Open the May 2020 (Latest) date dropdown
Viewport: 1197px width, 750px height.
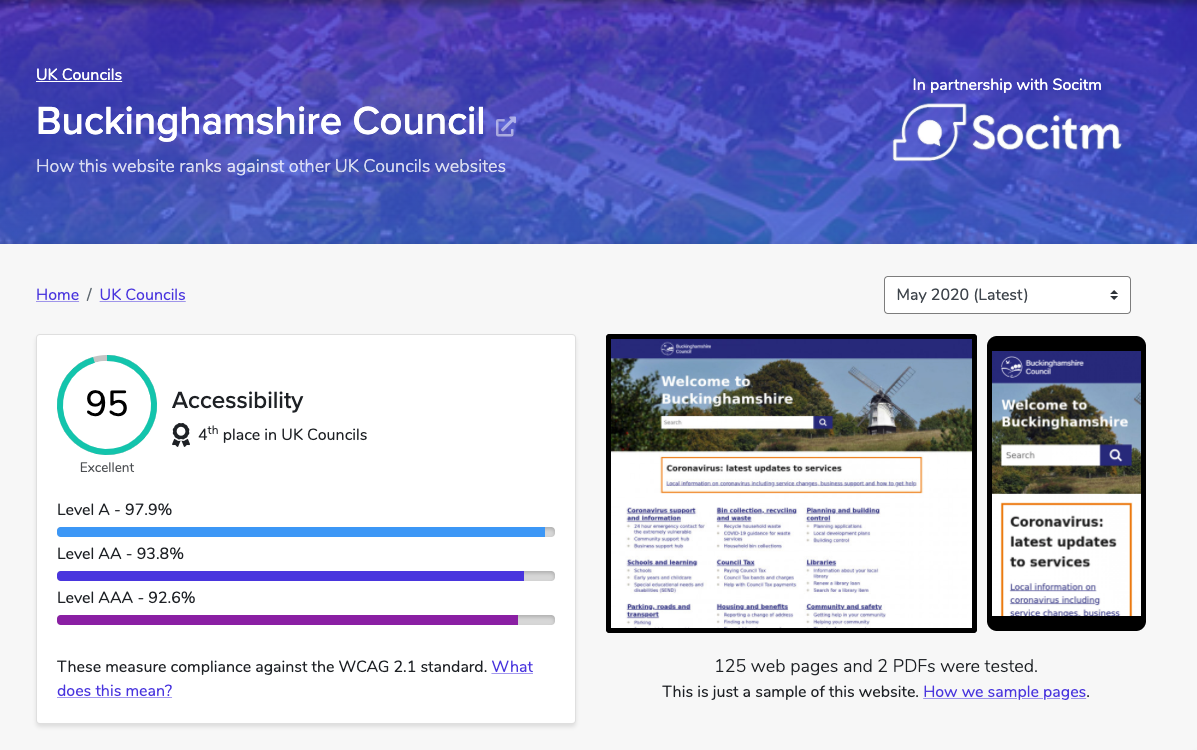point(1006,295)
